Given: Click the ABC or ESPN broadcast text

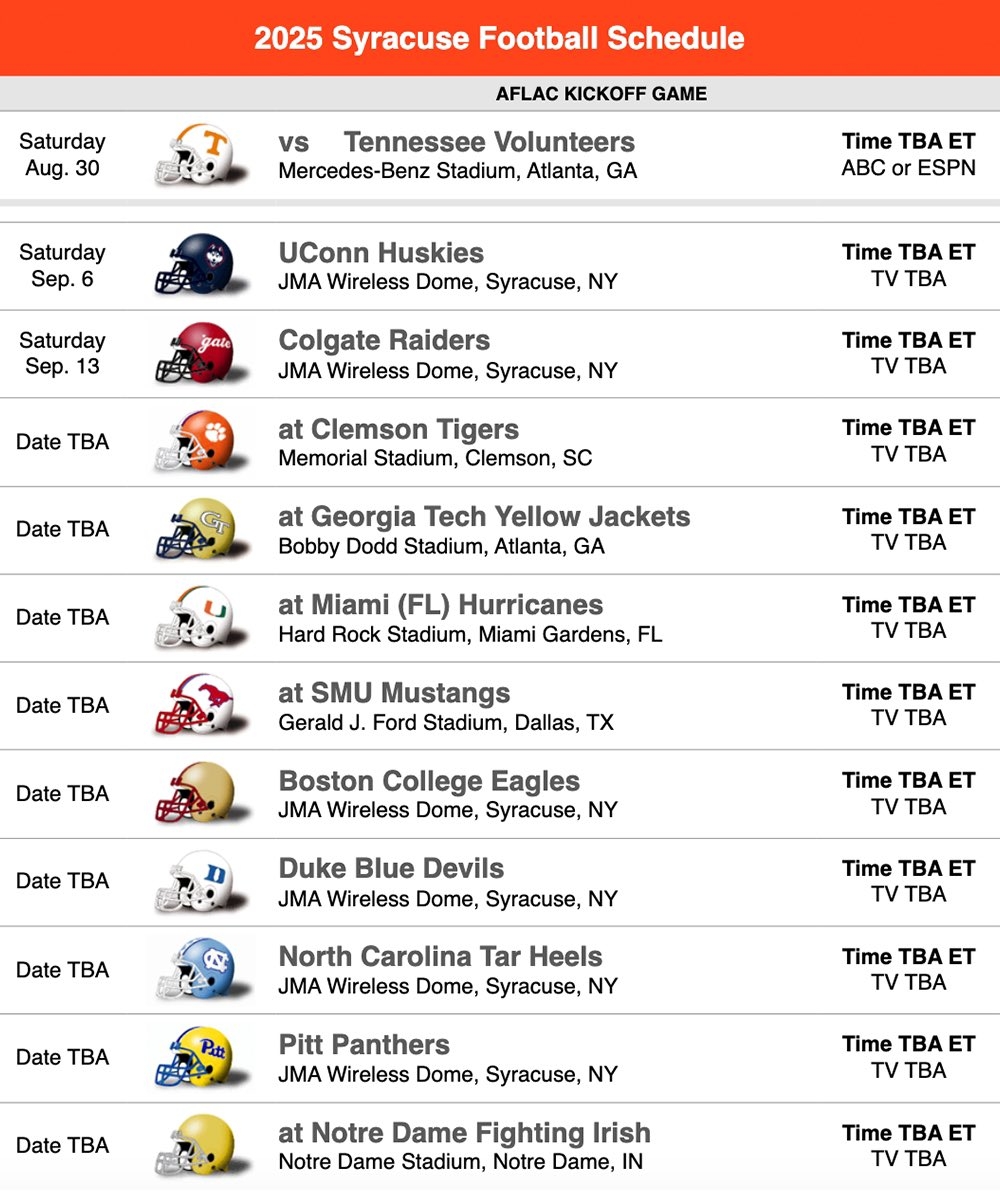Looking at the screenshot, I should 908,168.
